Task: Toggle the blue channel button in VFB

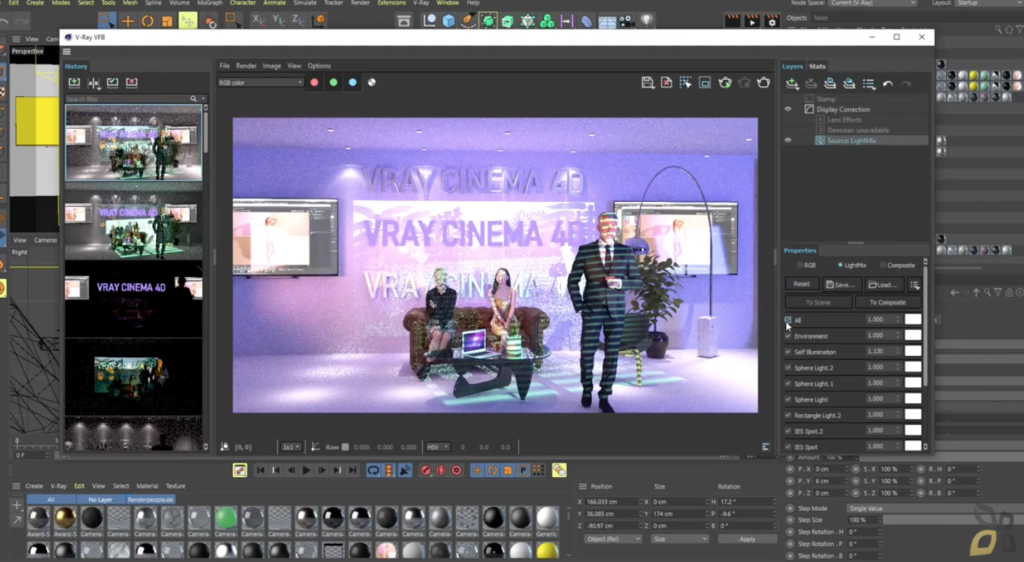Action: click(353, 82)
